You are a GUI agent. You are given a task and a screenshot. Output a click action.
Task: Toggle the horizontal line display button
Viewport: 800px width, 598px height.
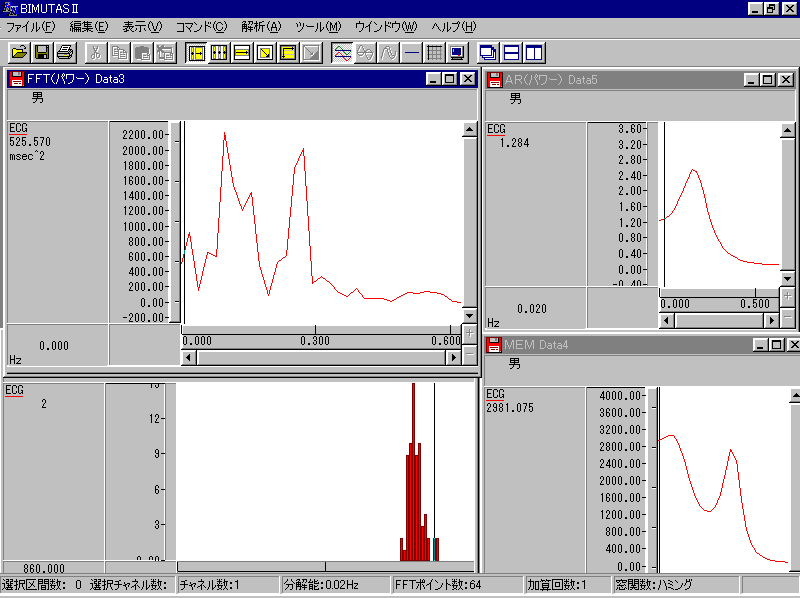411,52
